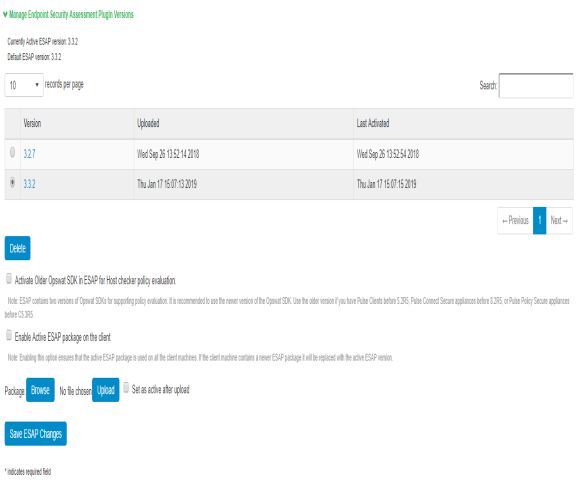Select the radio button for version 3.3.2
The width and height of the screenshot is (576, 480).
click(x=12, y=182)
